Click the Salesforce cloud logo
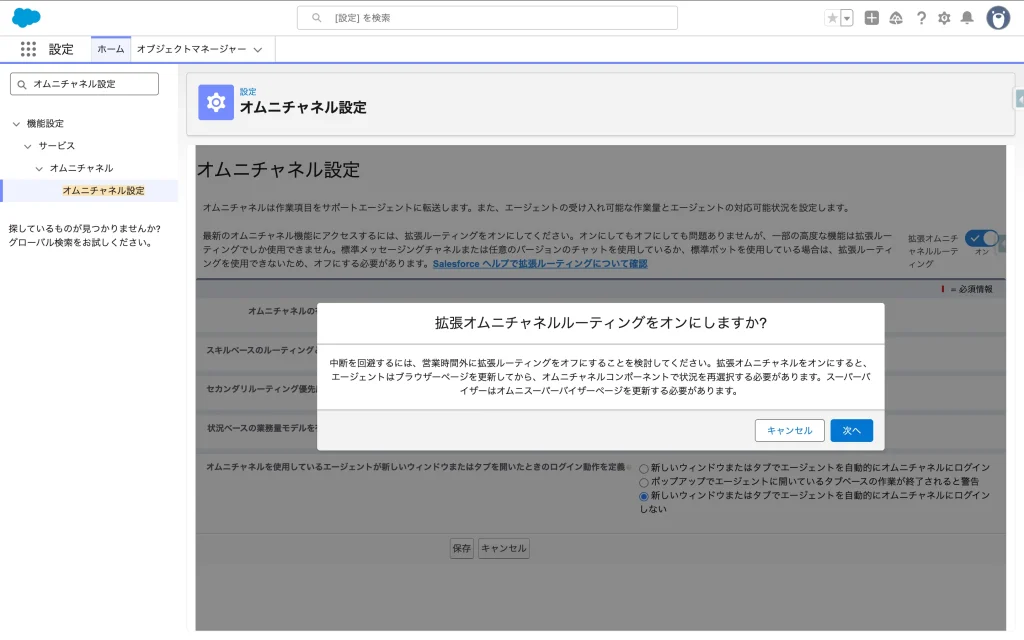The image size is (1024, 640). [x=26, y=18]
